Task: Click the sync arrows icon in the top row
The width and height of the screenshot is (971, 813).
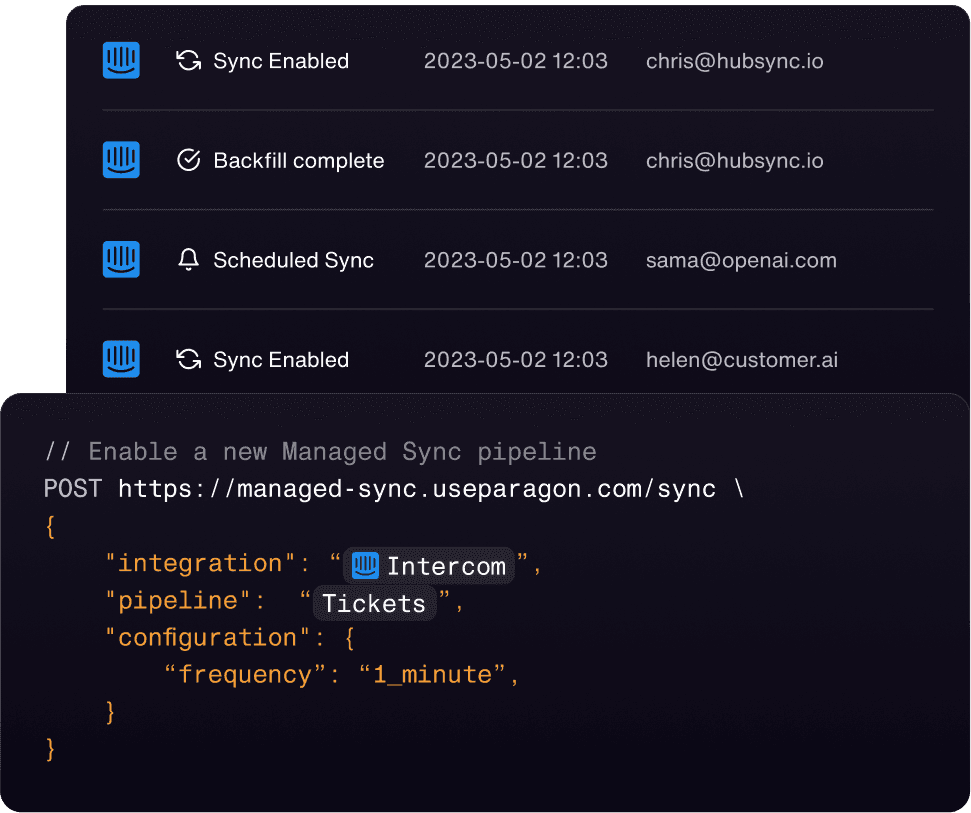Action: click(188, 61)
